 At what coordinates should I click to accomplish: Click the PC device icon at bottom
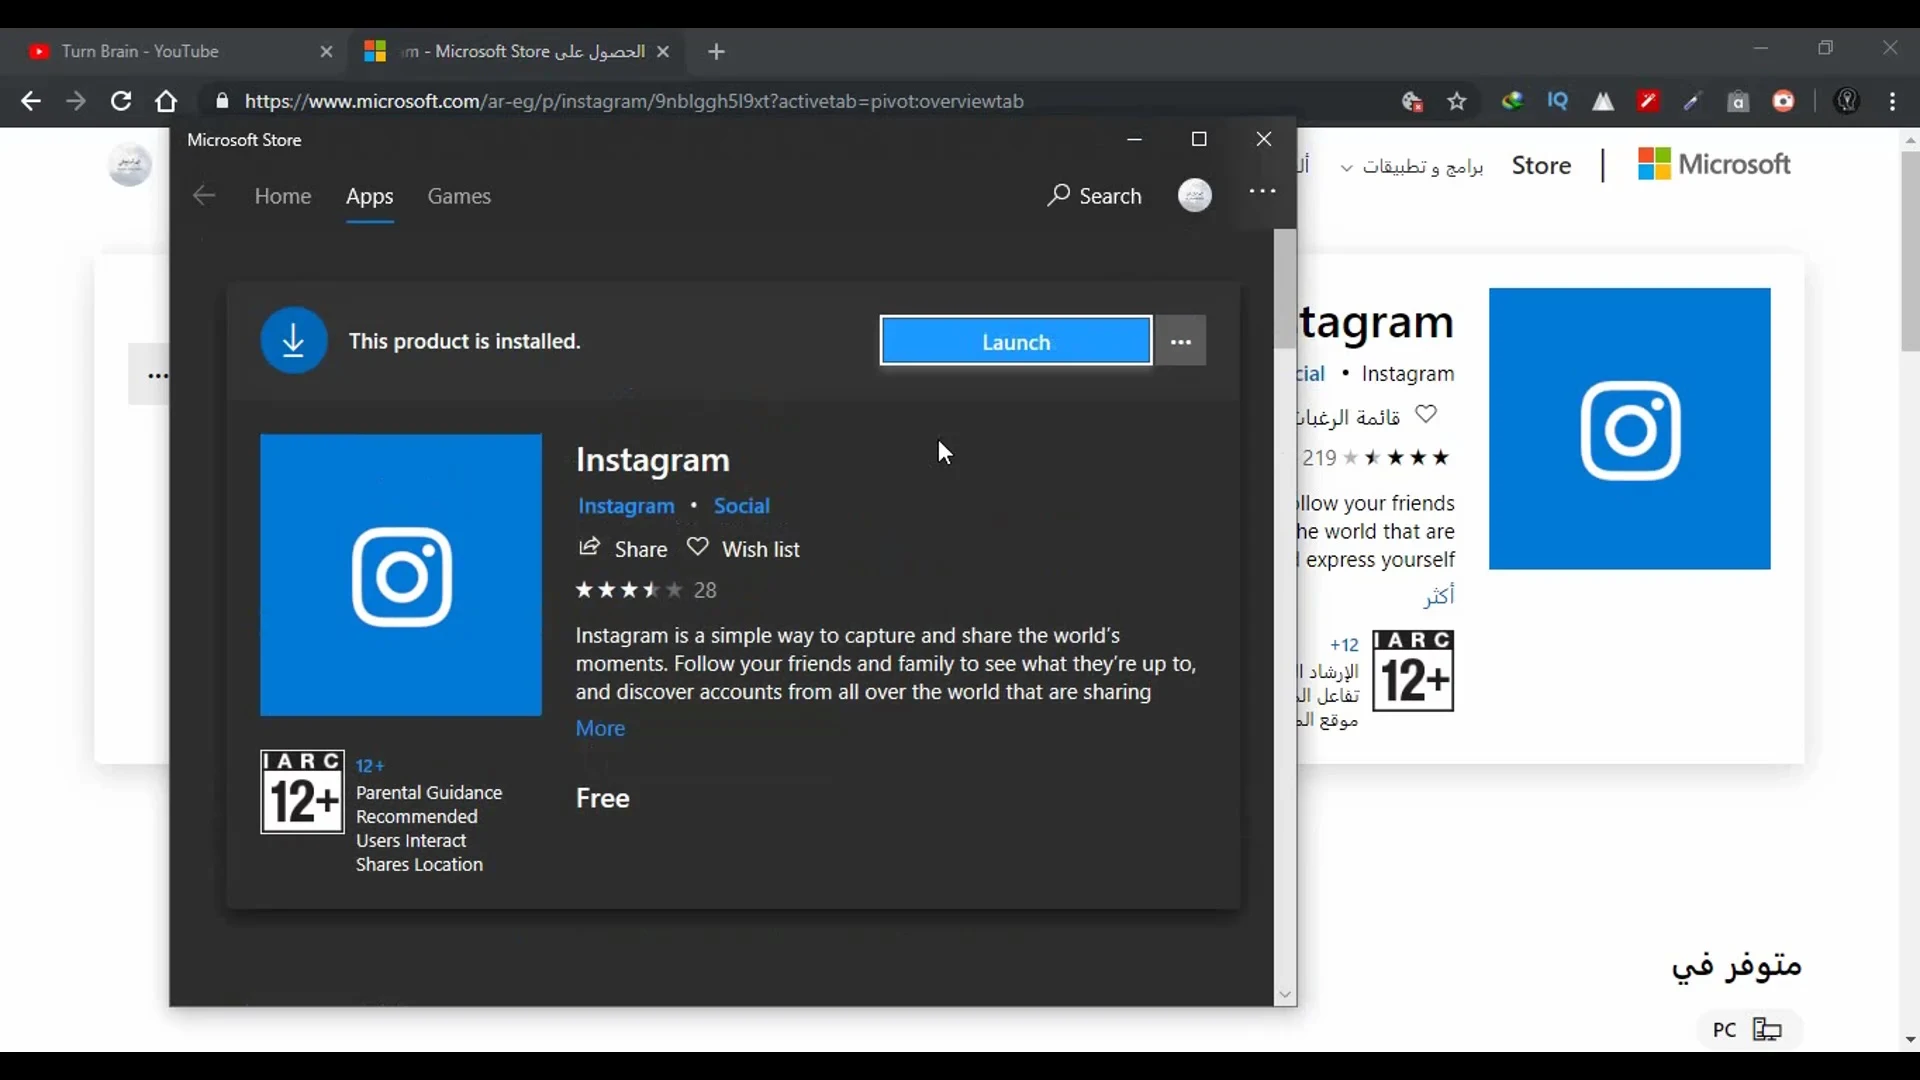tap(1767, 1030)
